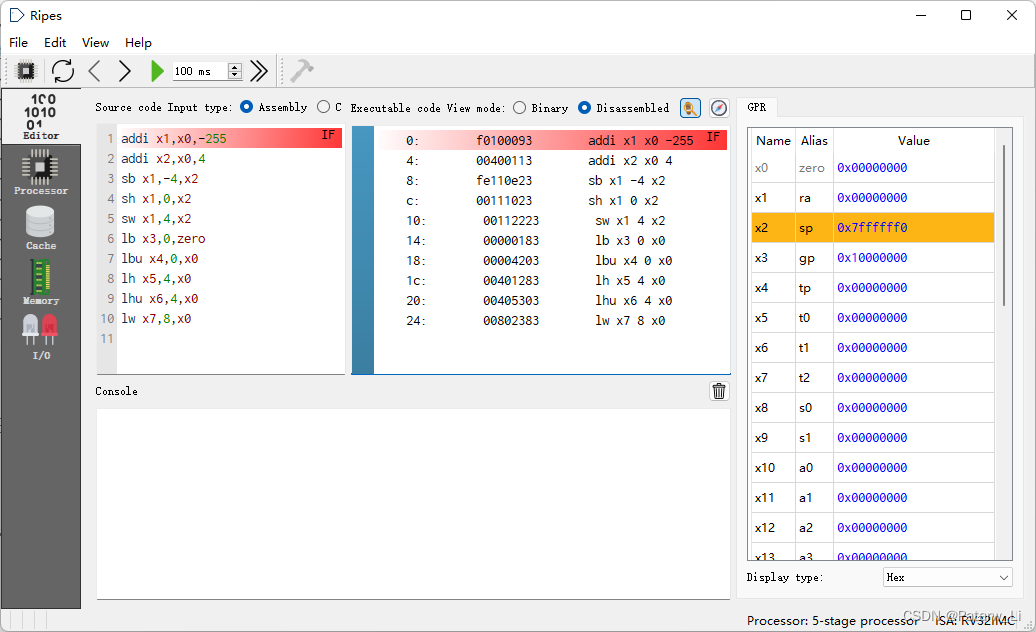Switch to the Processor view
1036x632 pixels.
(41, 172)
